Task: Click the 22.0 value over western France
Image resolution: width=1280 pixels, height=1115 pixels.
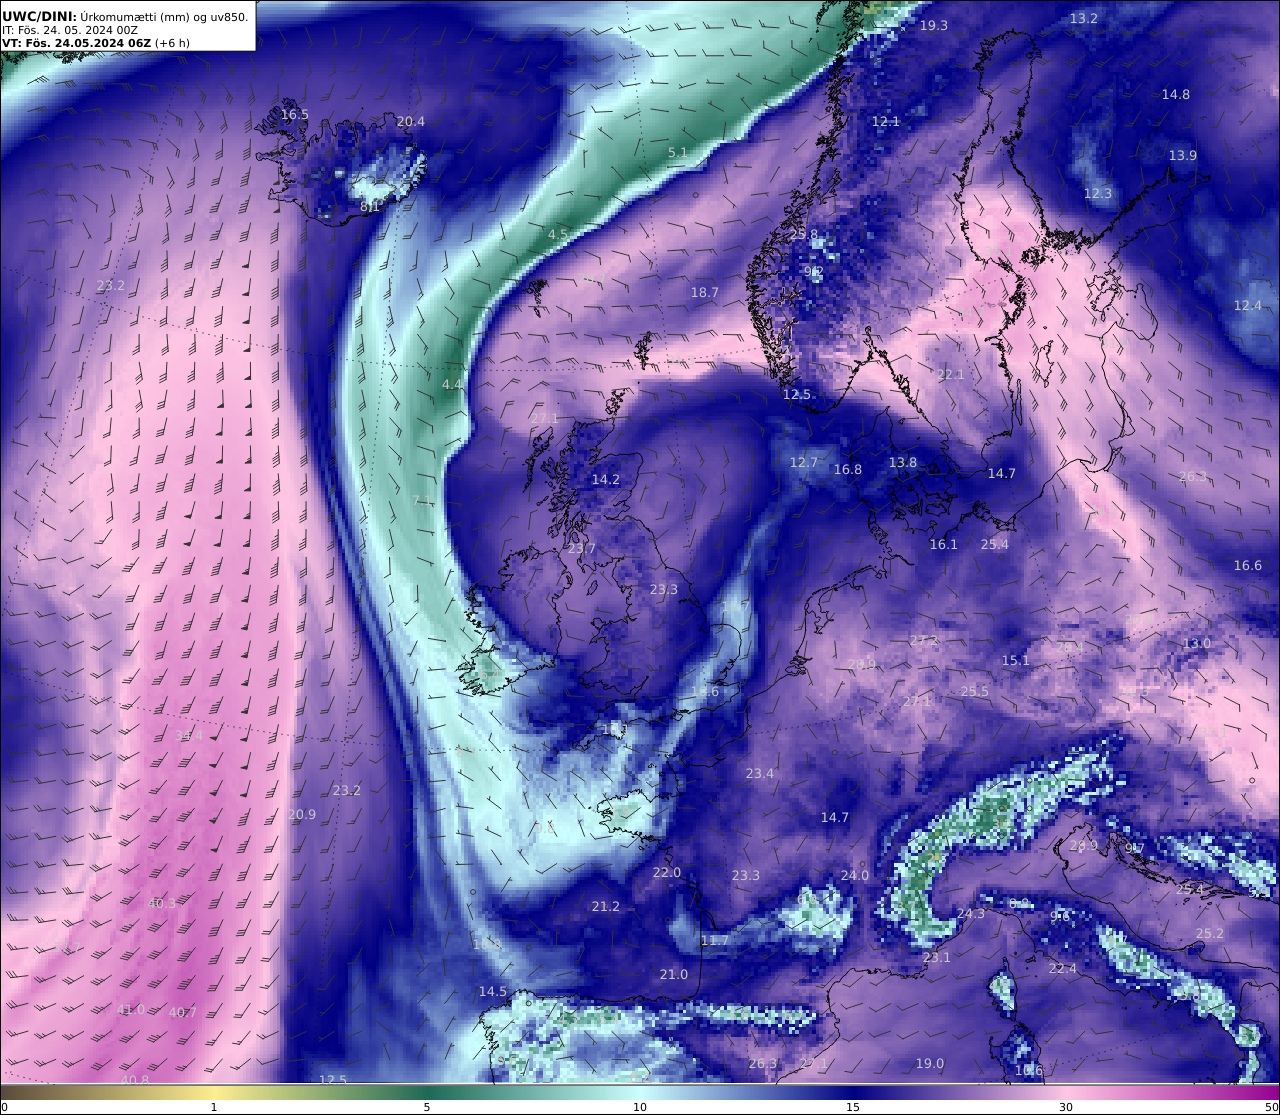Action: coord(666,873)
